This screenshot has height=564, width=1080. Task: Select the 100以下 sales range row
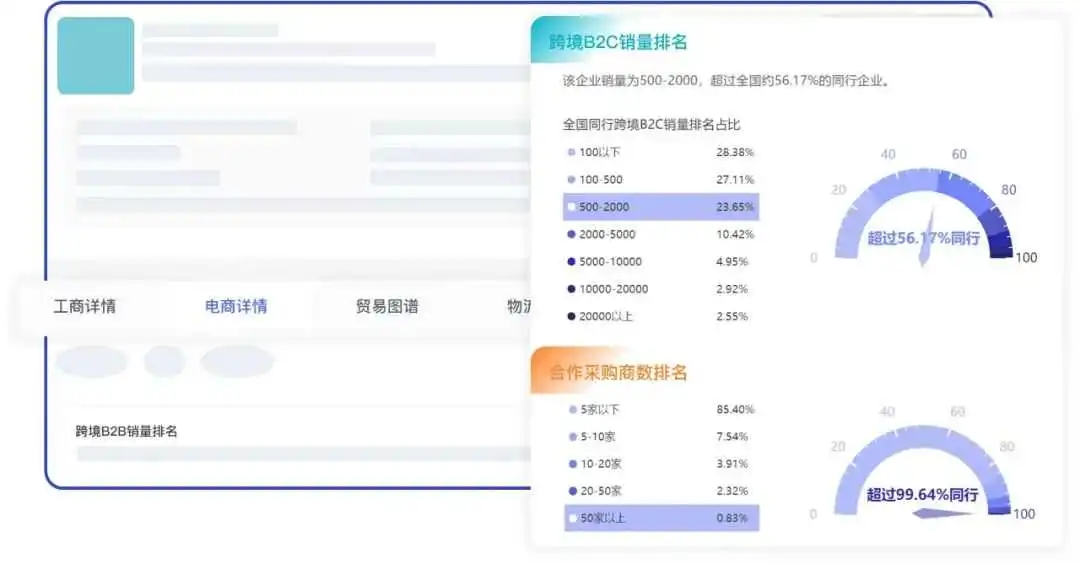661,152
